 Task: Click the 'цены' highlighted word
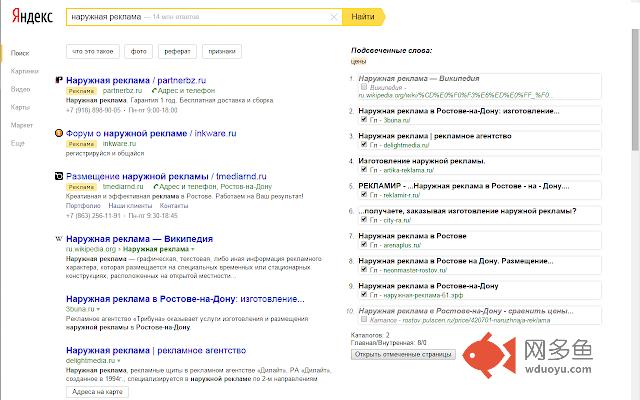(358, 62)
